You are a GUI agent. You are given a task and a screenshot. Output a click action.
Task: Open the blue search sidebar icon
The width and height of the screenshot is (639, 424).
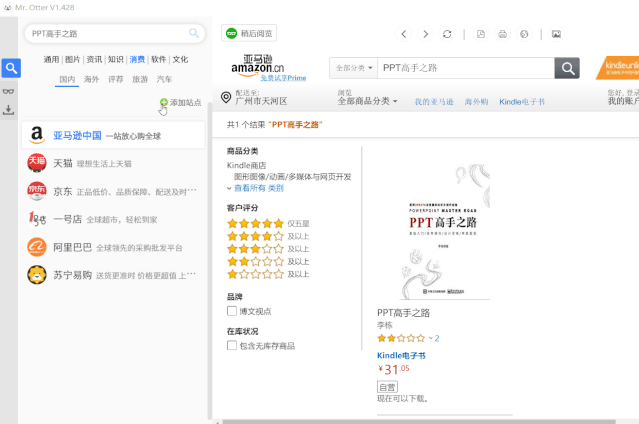[11, 68]
